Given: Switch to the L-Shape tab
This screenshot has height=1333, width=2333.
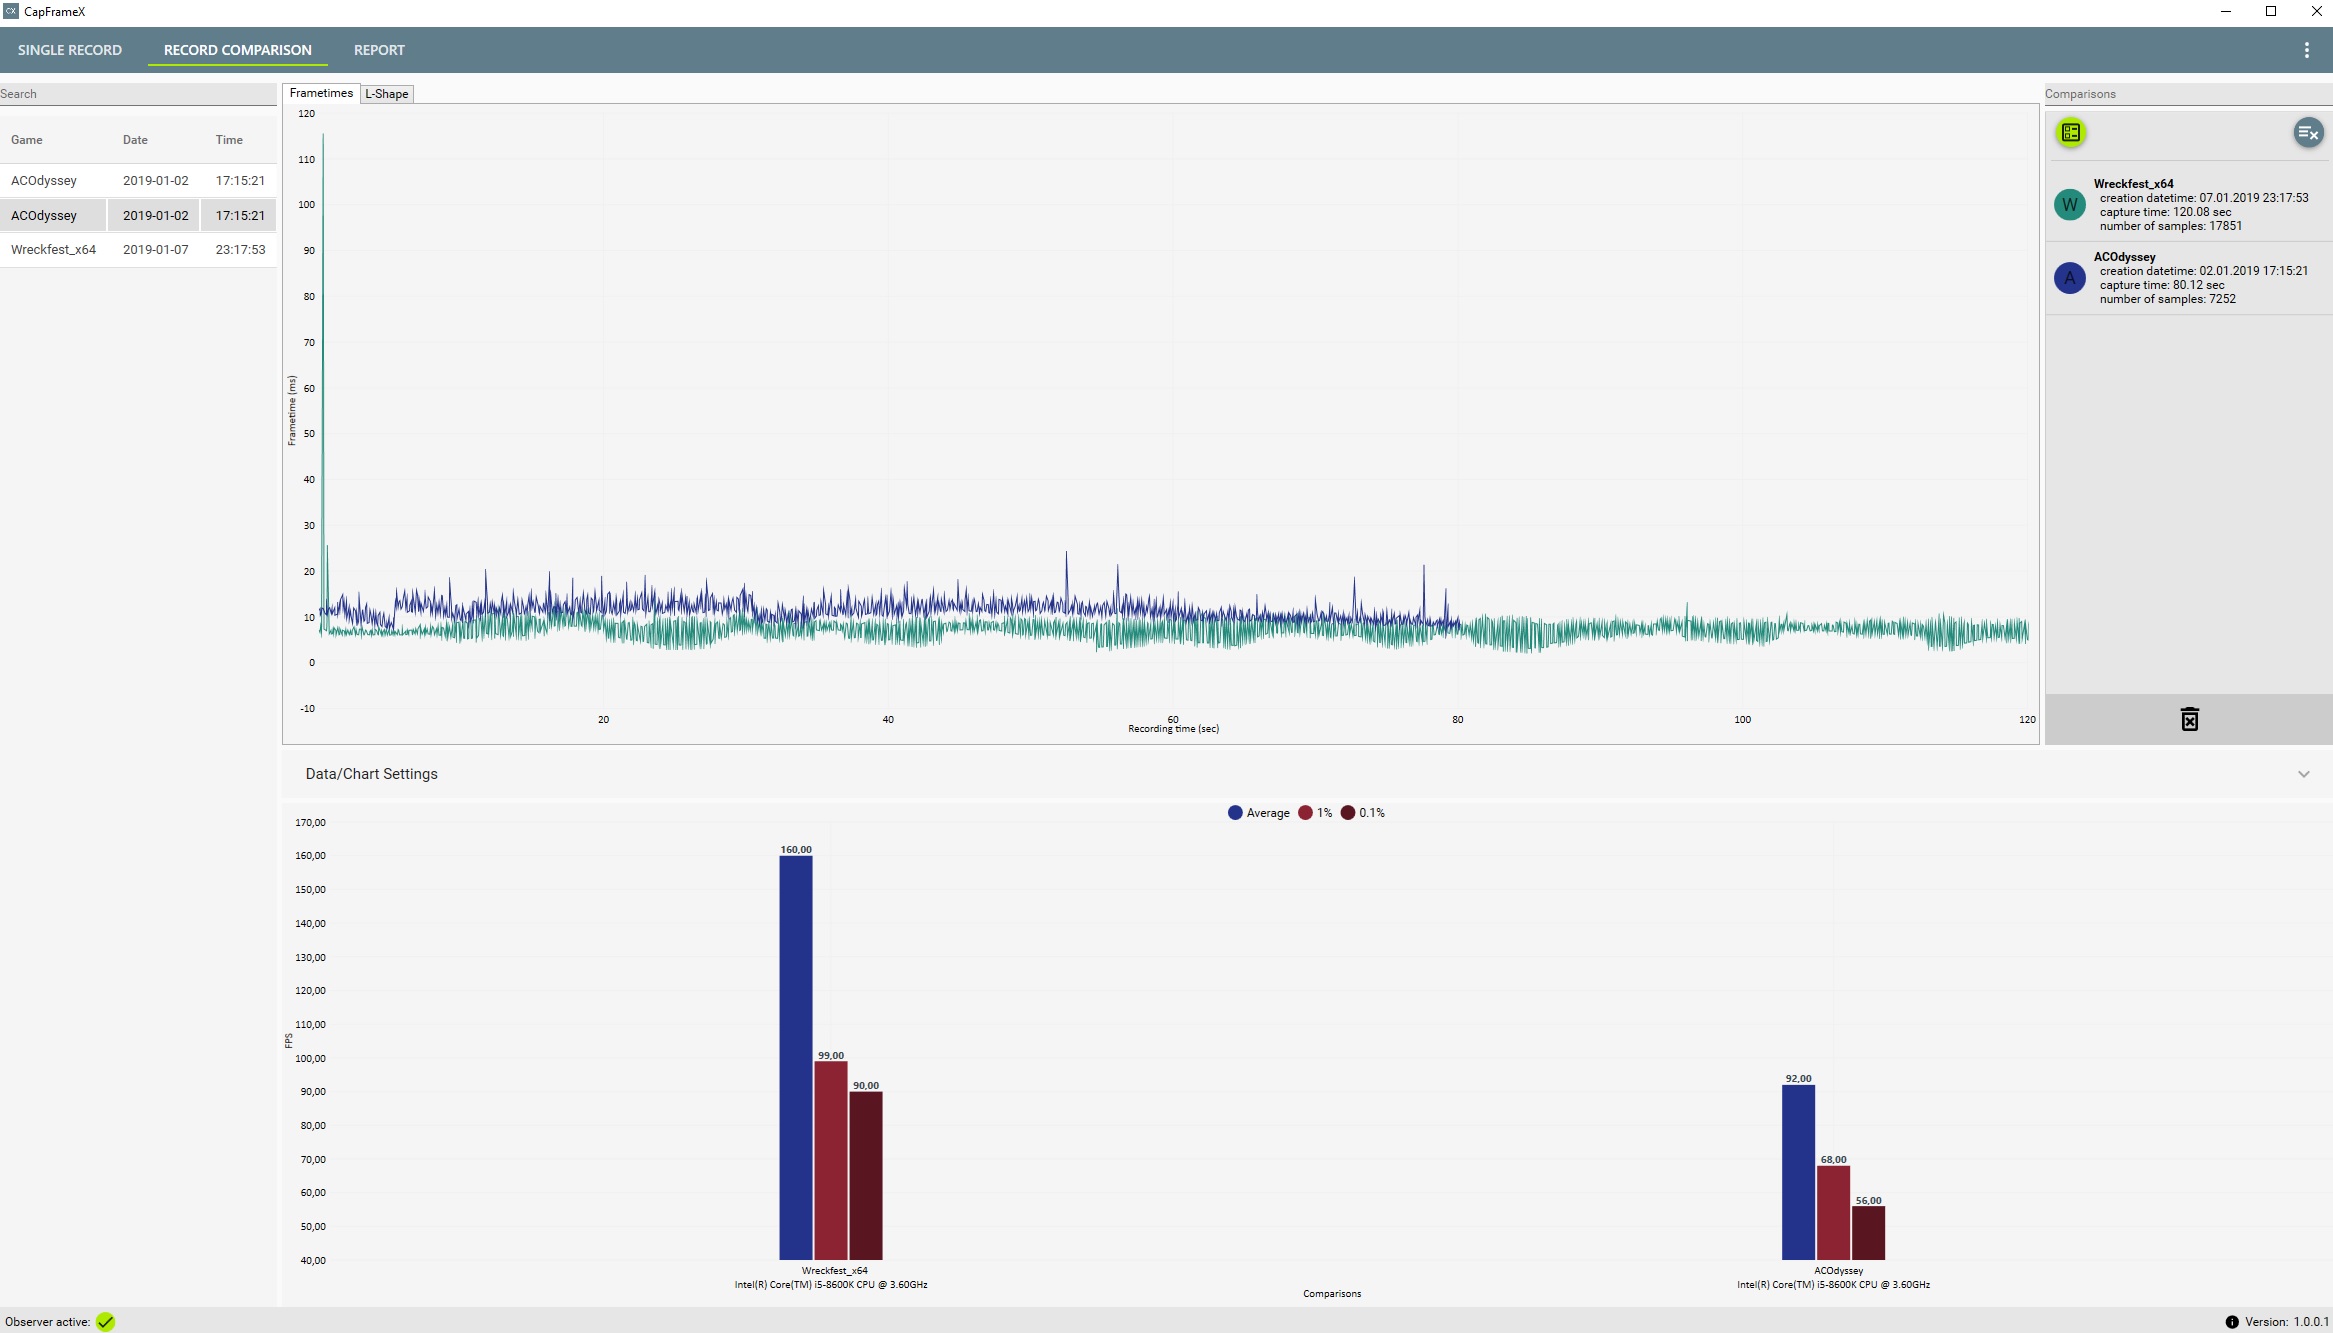Looking at the screenshot, I should click(387, 94).
